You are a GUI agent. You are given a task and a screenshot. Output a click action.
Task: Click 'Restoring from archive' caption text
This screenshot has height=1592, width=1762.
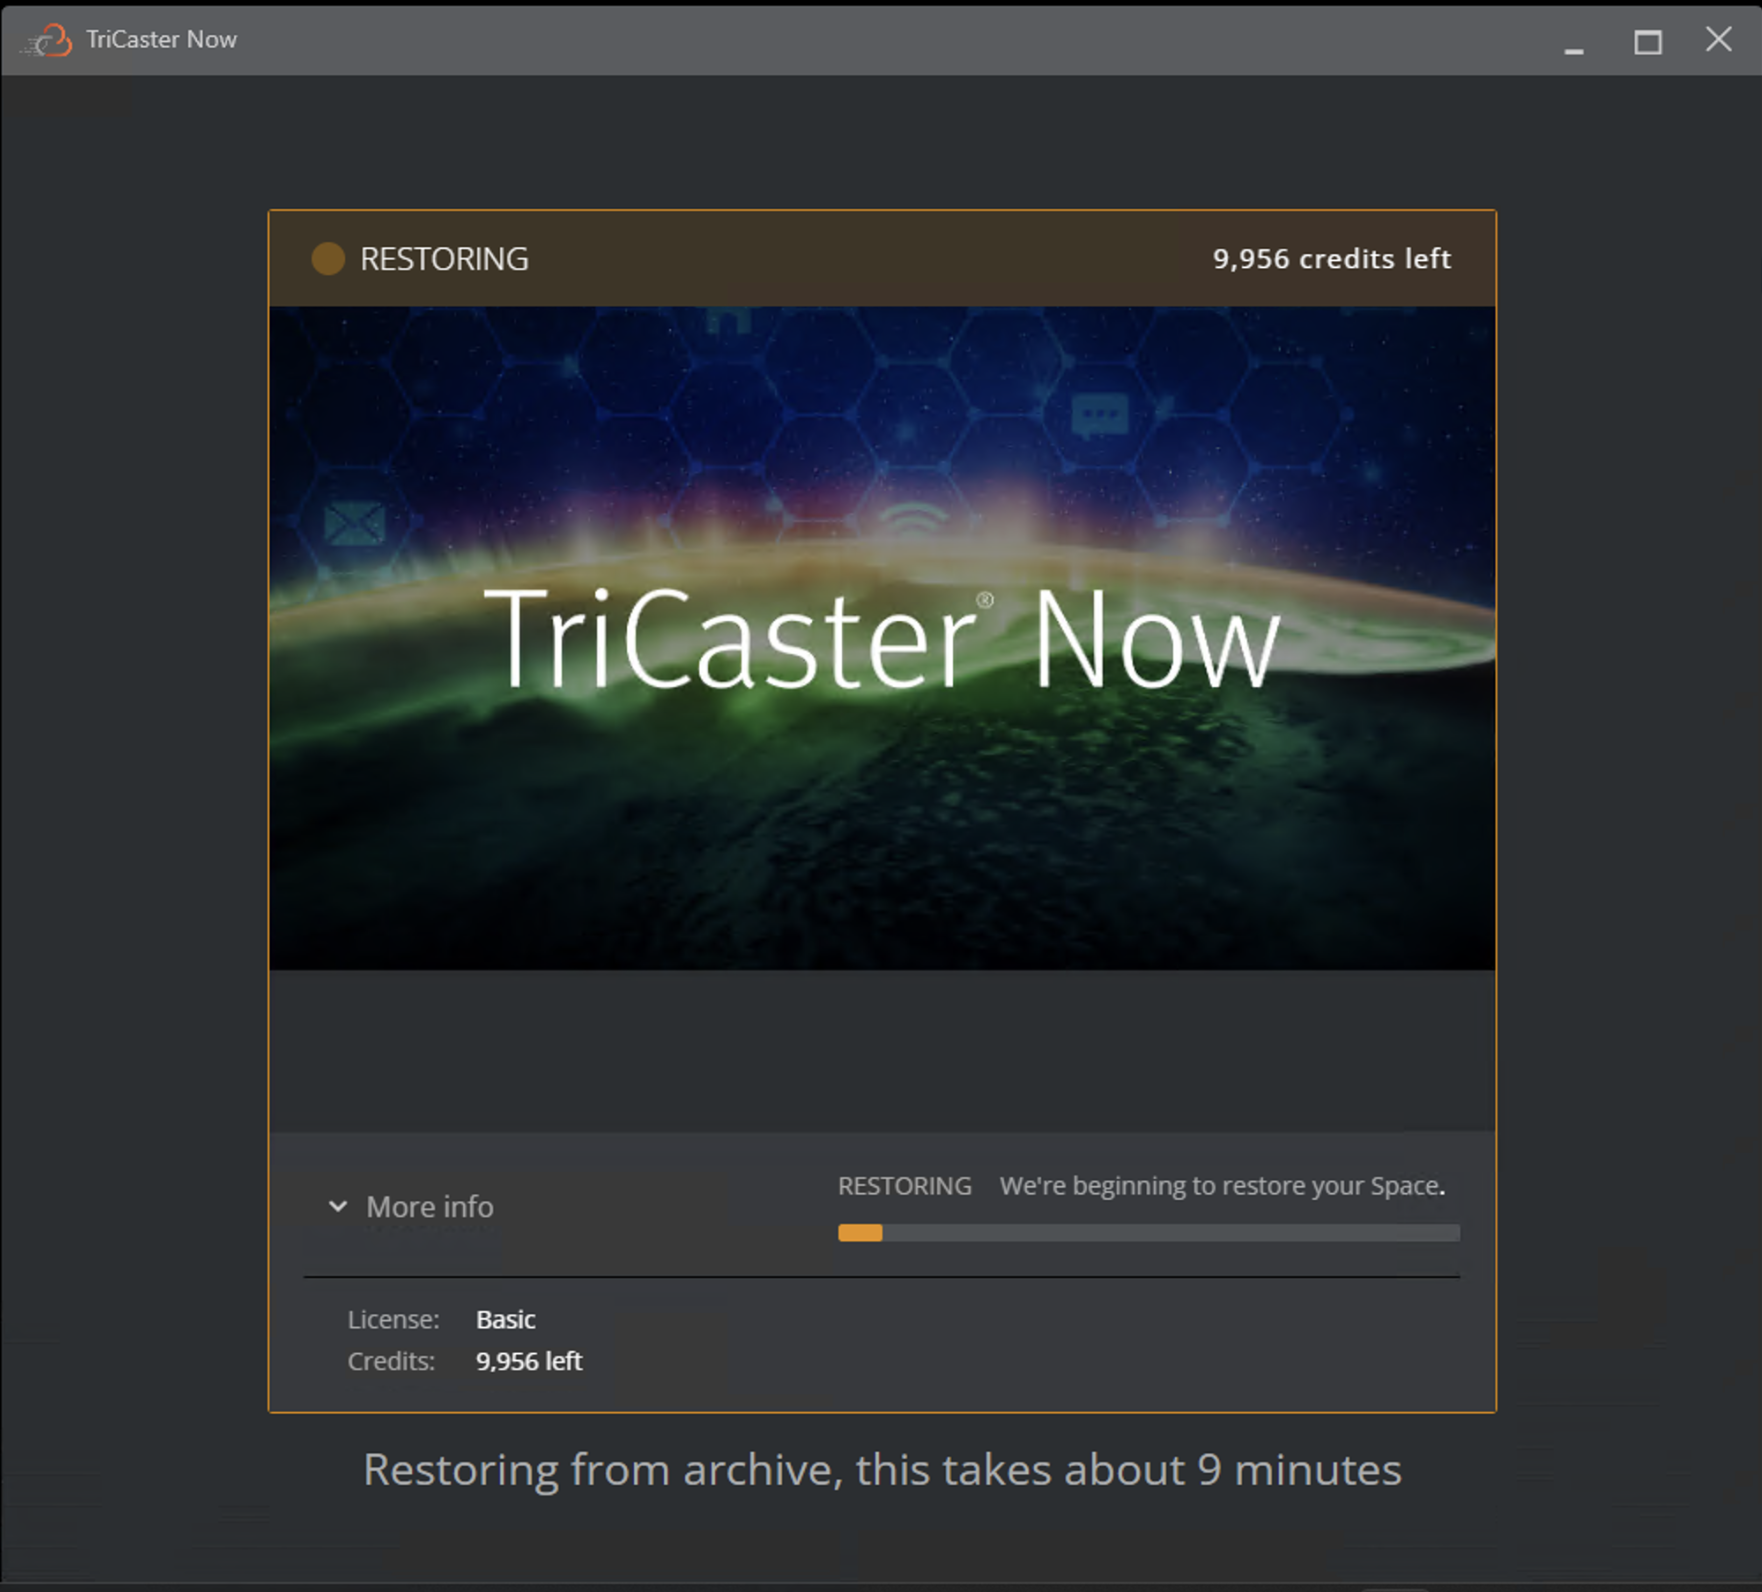tap(882, 1470)
